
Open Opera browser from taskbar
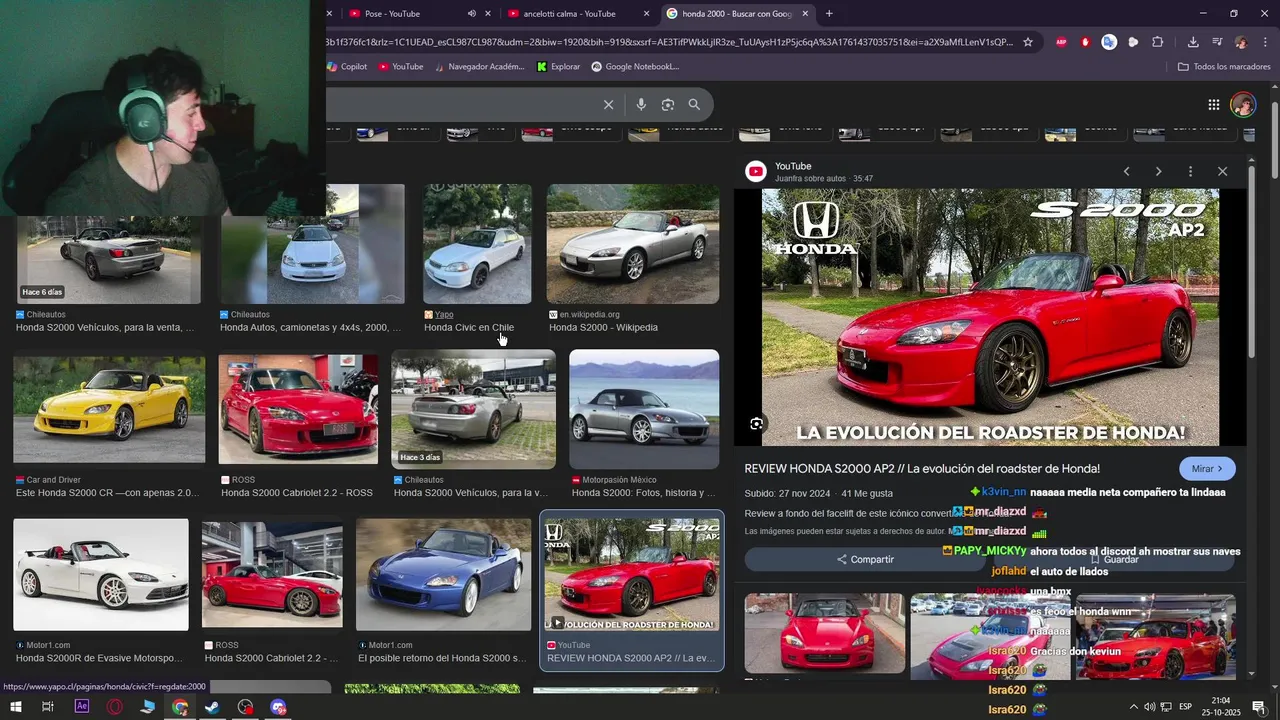click(115, 707)
